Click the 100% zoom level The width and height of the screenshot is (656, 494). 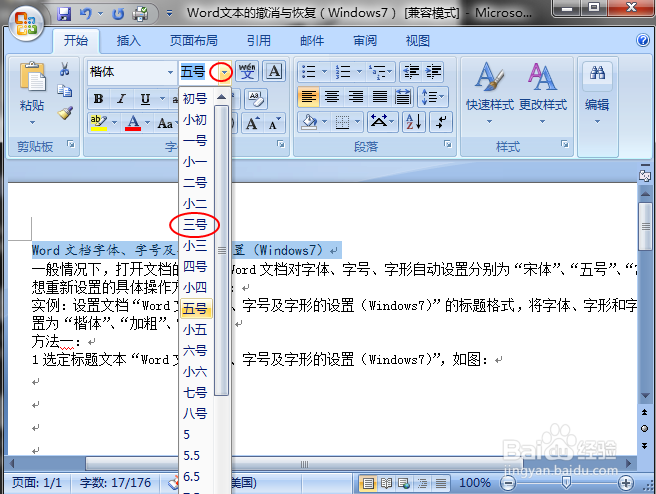tap(475, 483)
